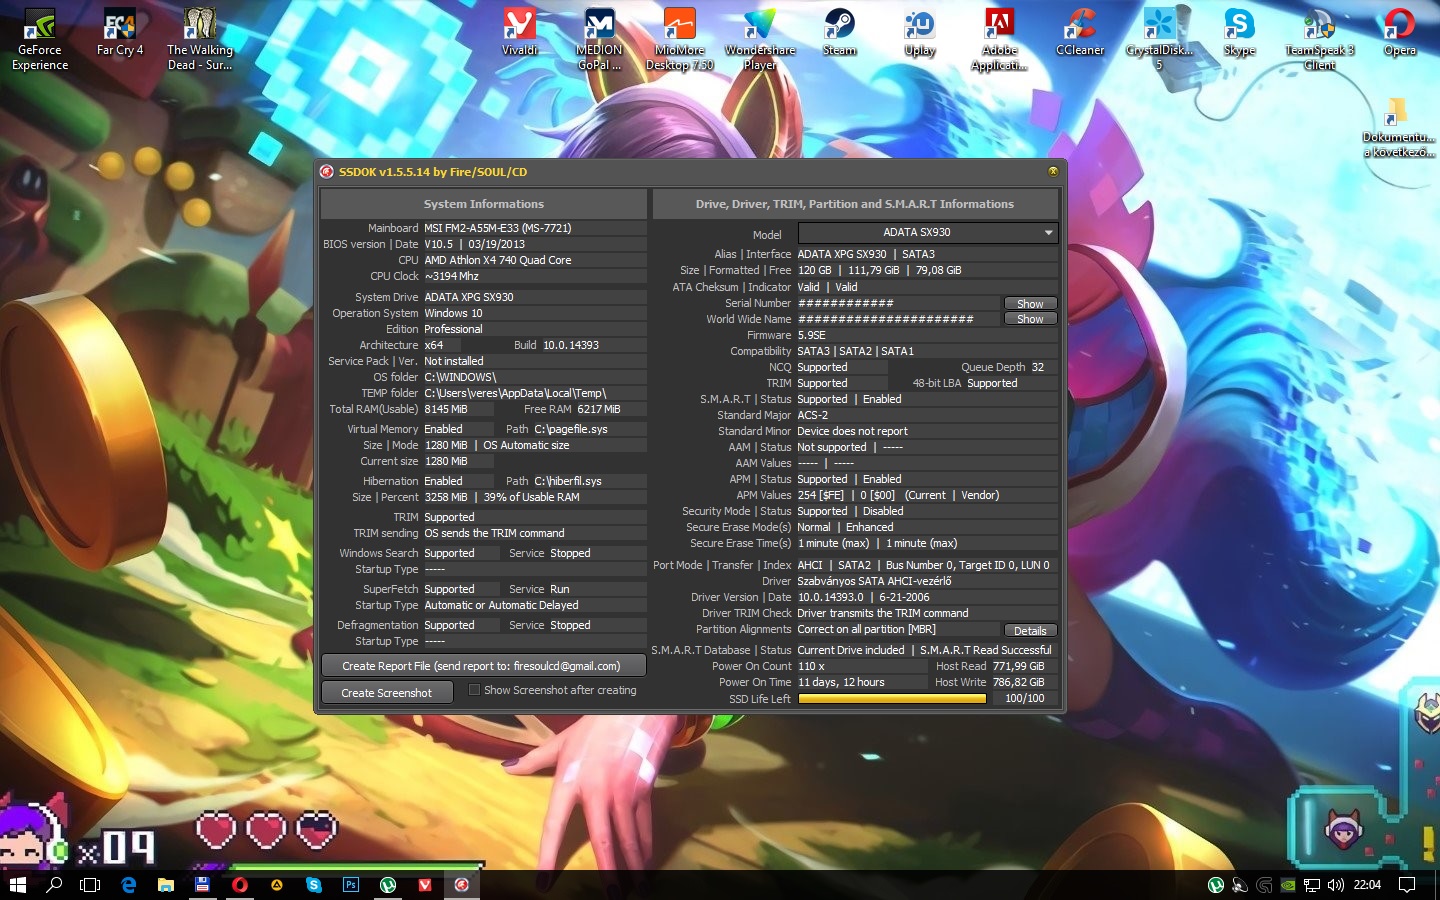Open taskbar search

(x=54, y=885)
